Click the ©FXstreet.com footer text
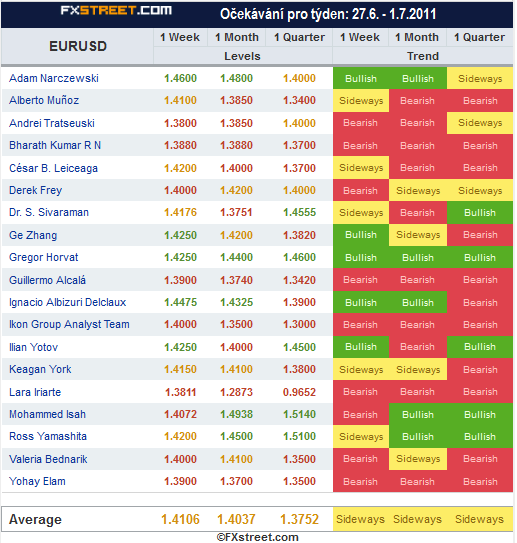This screenshot has width=517, height=543. [x=257, y=537]
